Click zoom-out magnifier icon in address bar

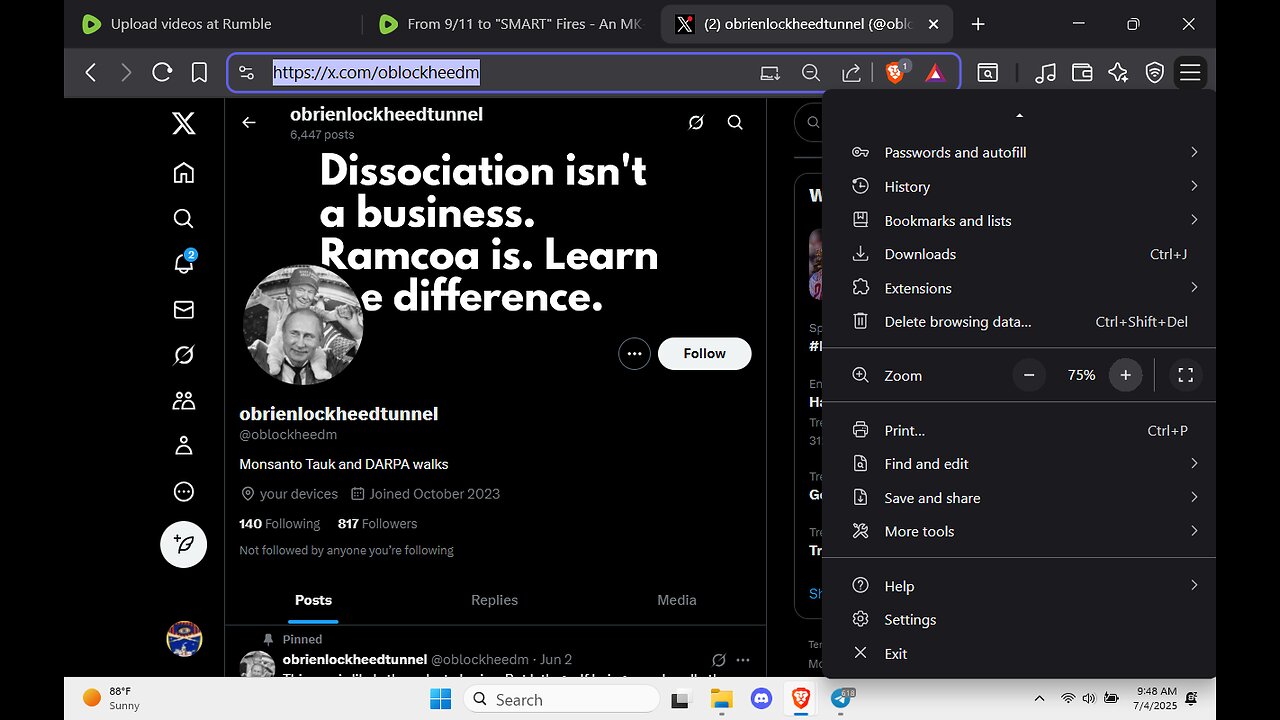811,72
